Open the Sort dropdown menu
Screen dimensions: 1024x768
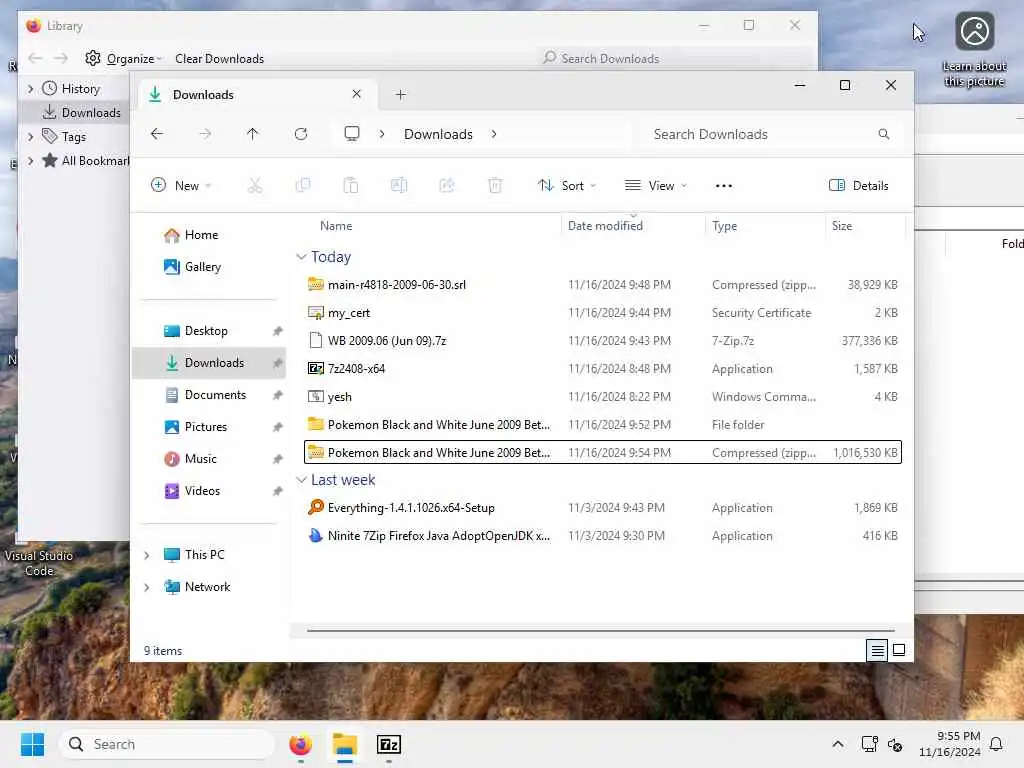pos(567,185)
